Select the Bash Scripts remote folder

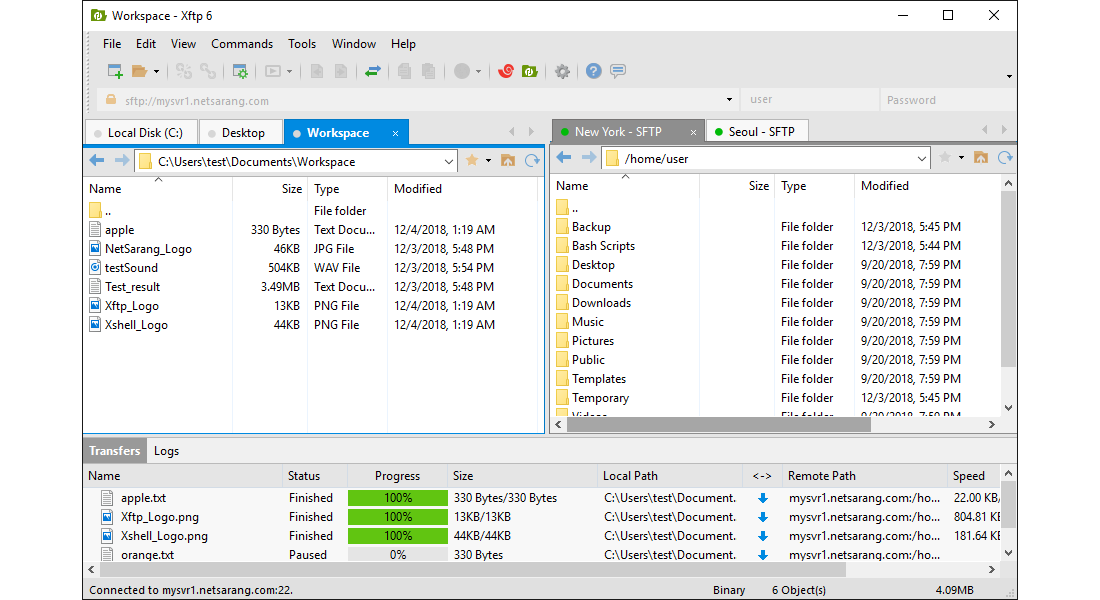[x=603, y=246]
